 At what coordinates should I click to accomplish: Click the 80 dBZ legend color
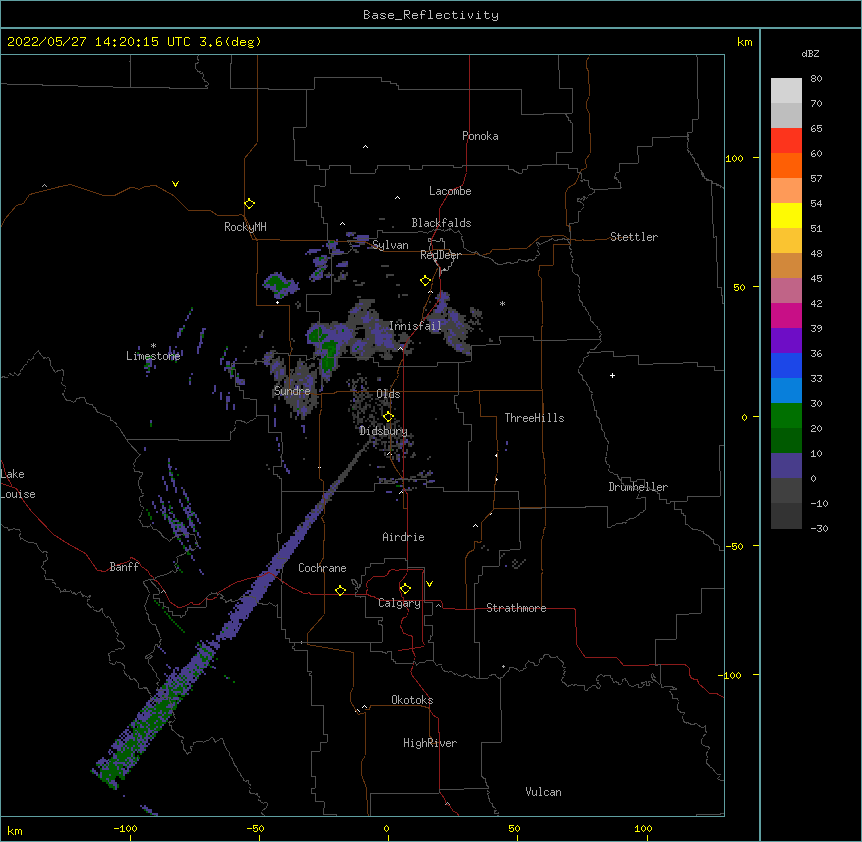click(786, 90)
